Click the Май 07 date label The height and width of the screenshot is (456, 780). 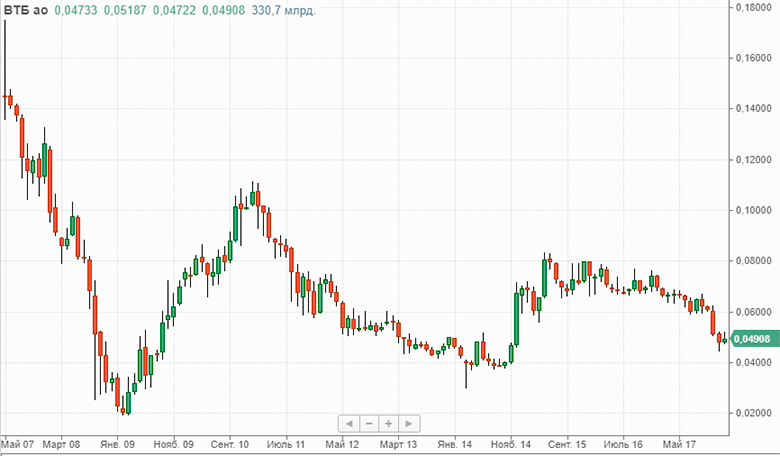click(x=17, y=444)
